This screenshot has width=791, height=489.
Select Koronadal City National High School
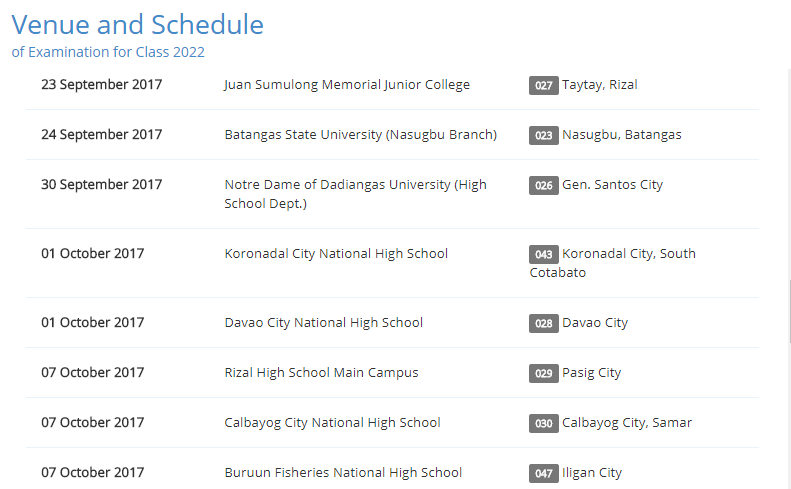pyautogui.click(x=336, y=254)
